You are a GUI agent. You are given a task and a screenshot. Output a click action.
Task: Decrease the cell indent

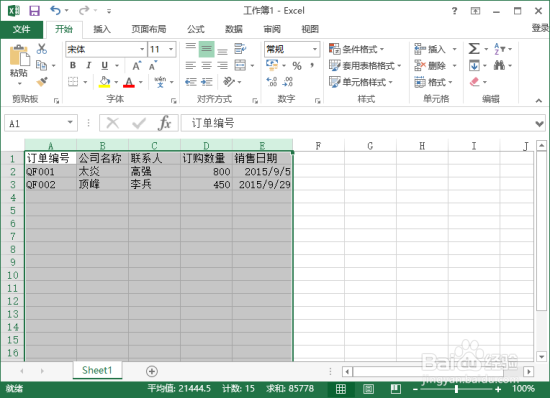(x=190, y=82)
